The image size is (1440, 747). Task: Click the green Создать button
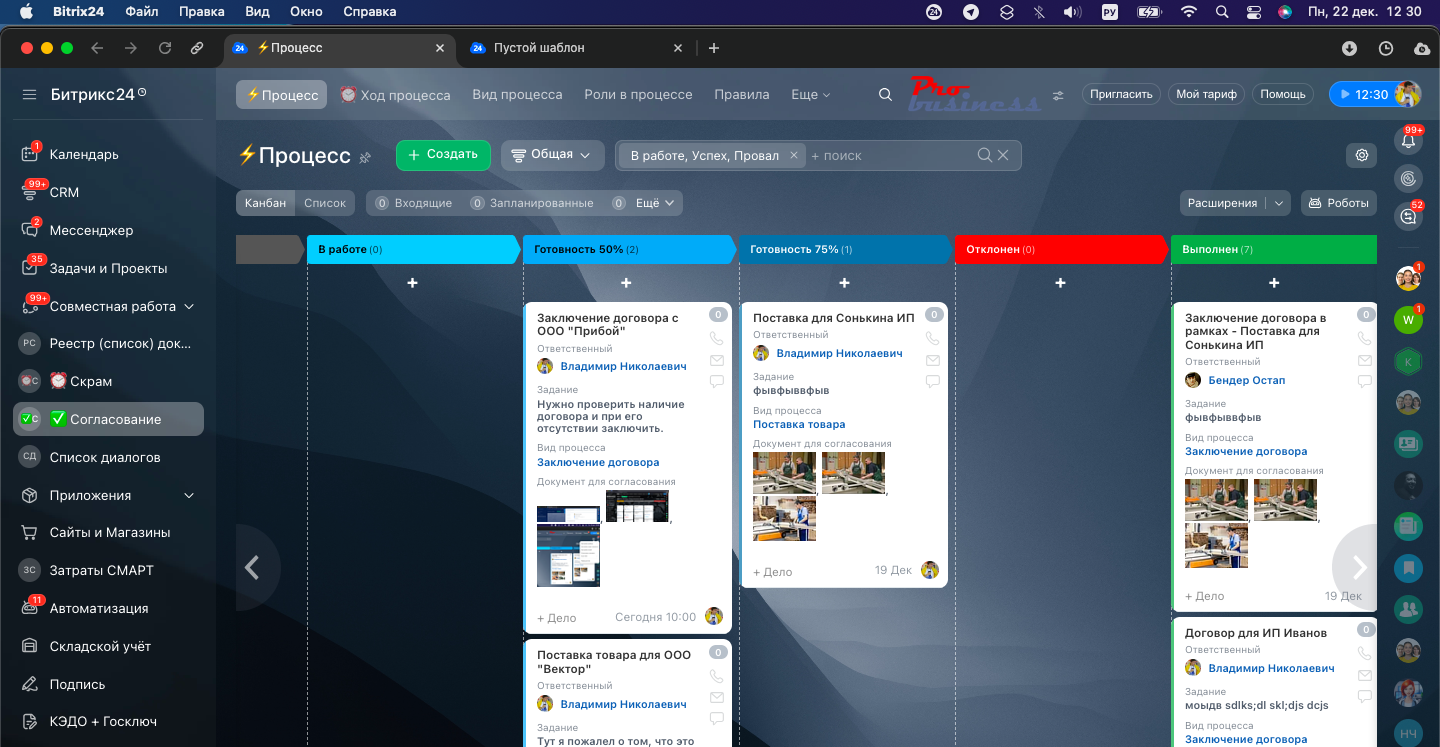click(443, 155)
